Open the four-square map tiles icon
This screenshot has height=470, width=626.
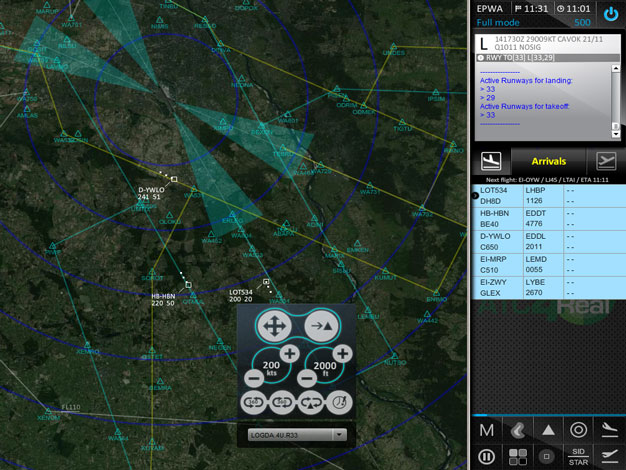518,456
